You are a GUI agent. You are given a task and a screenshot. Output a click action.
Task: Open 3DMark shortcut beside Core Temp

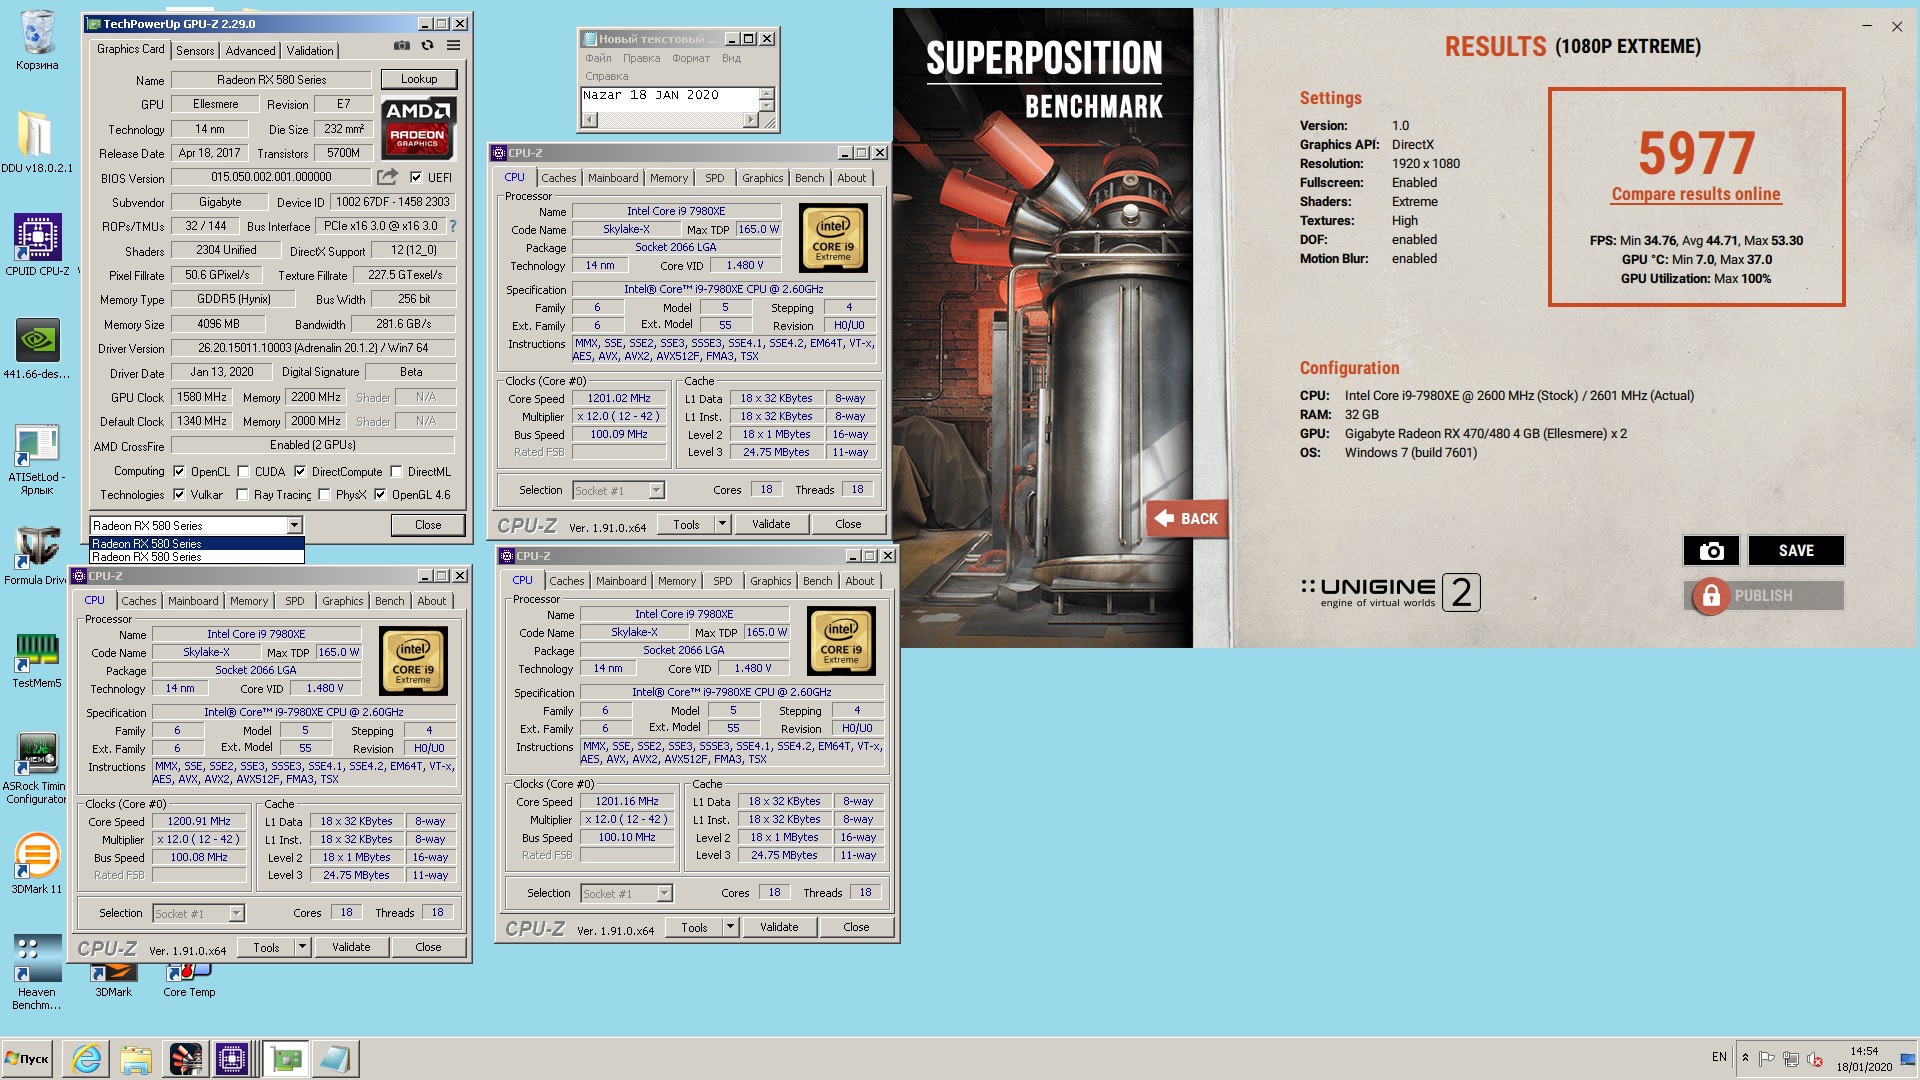tap(113, 980)
